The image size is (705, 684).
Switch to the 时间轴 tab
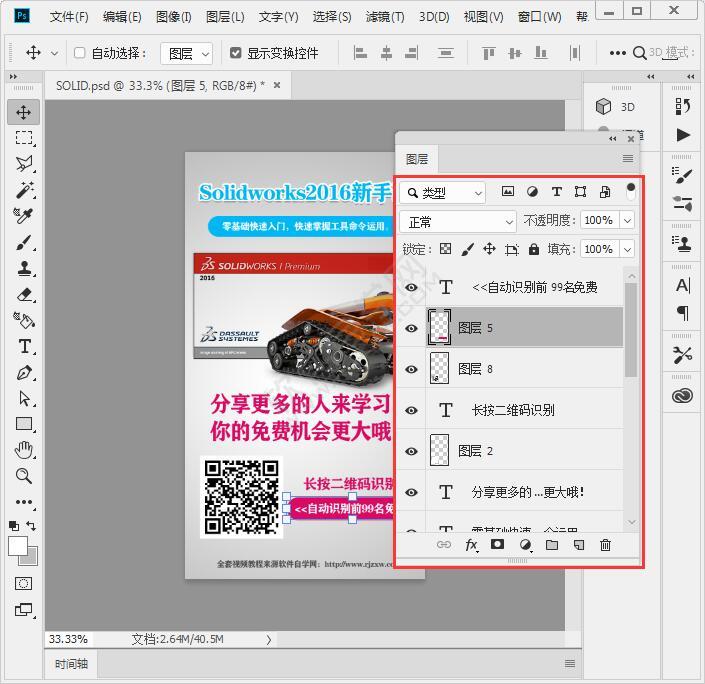coord(71,663)
